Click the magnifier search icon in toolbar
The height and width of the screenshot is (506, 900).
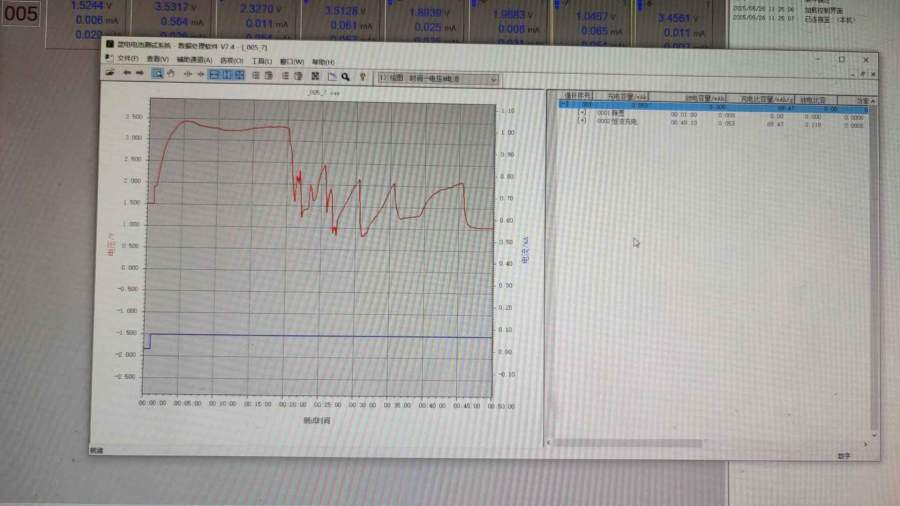click(345, 76)
